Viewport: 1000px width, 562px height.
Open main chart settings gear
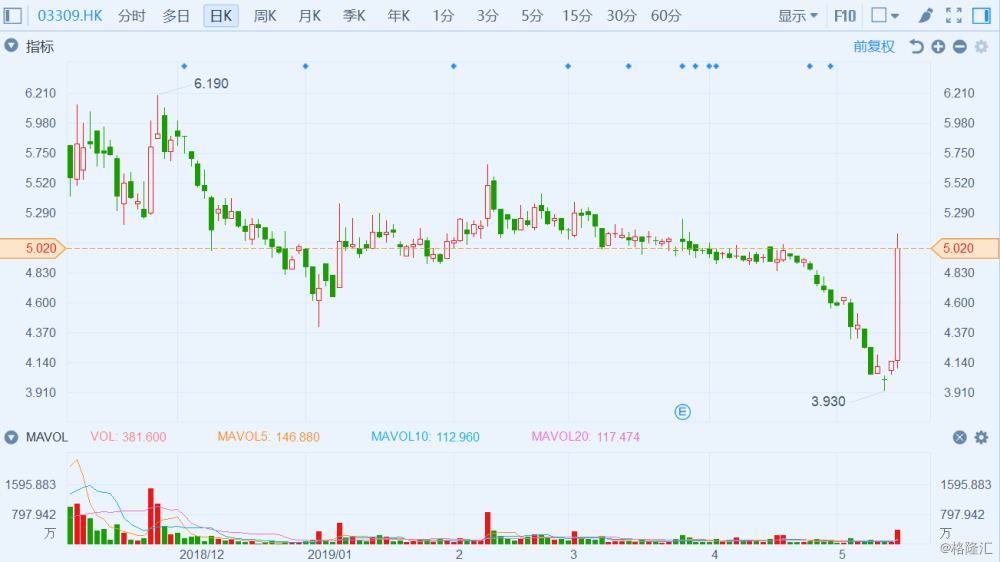(x=981, y=46)
